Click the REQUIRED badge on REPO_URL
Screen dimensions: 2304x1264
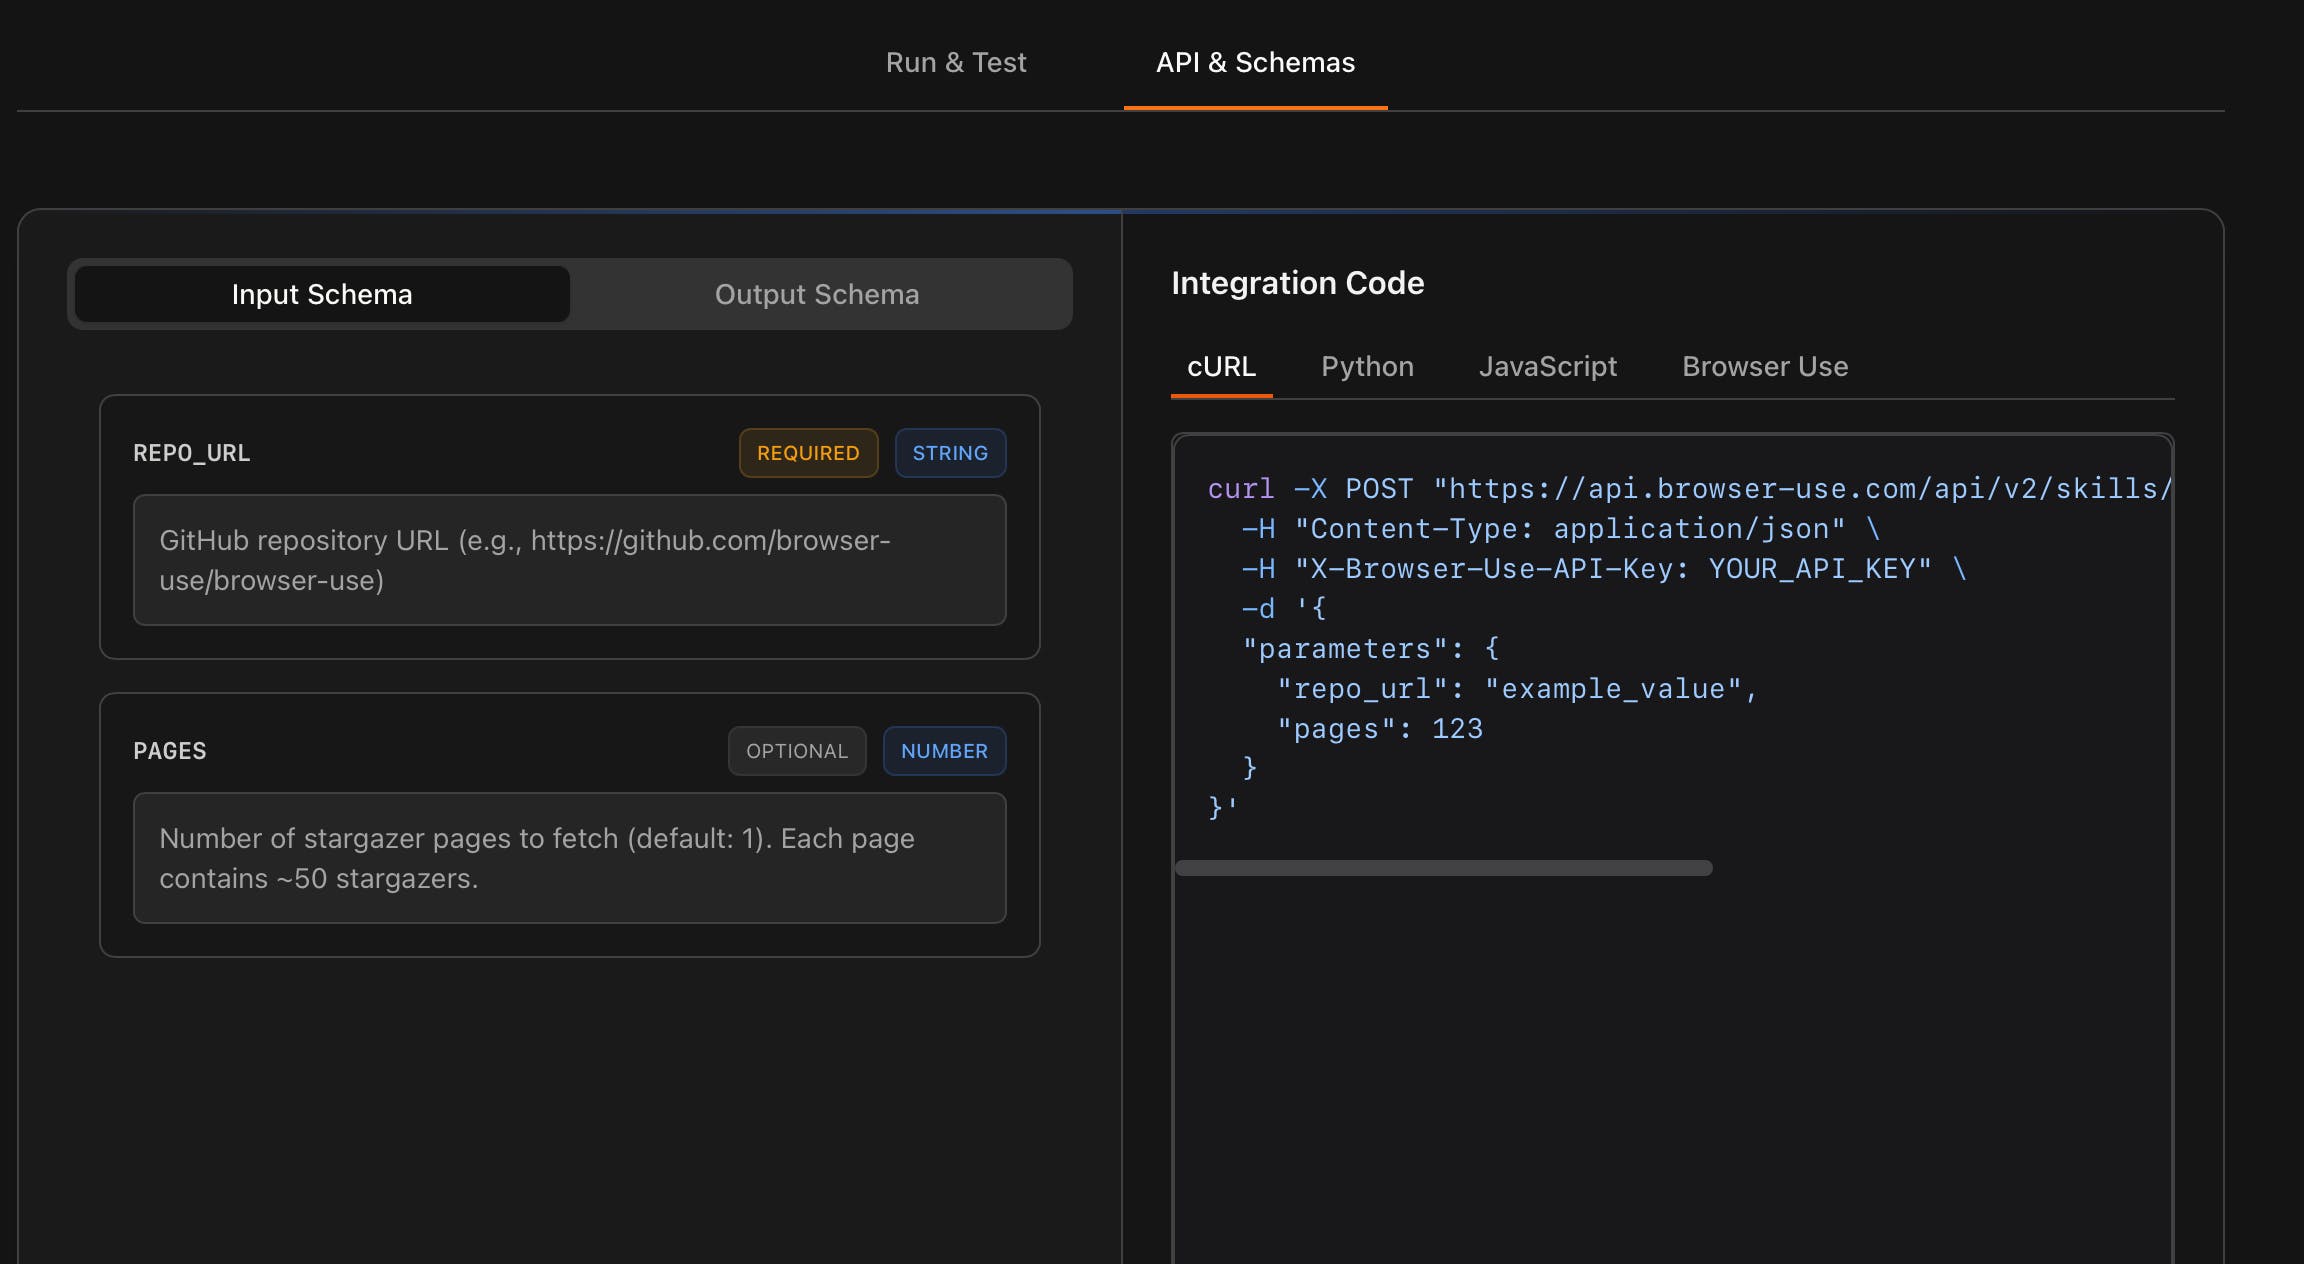807,453
